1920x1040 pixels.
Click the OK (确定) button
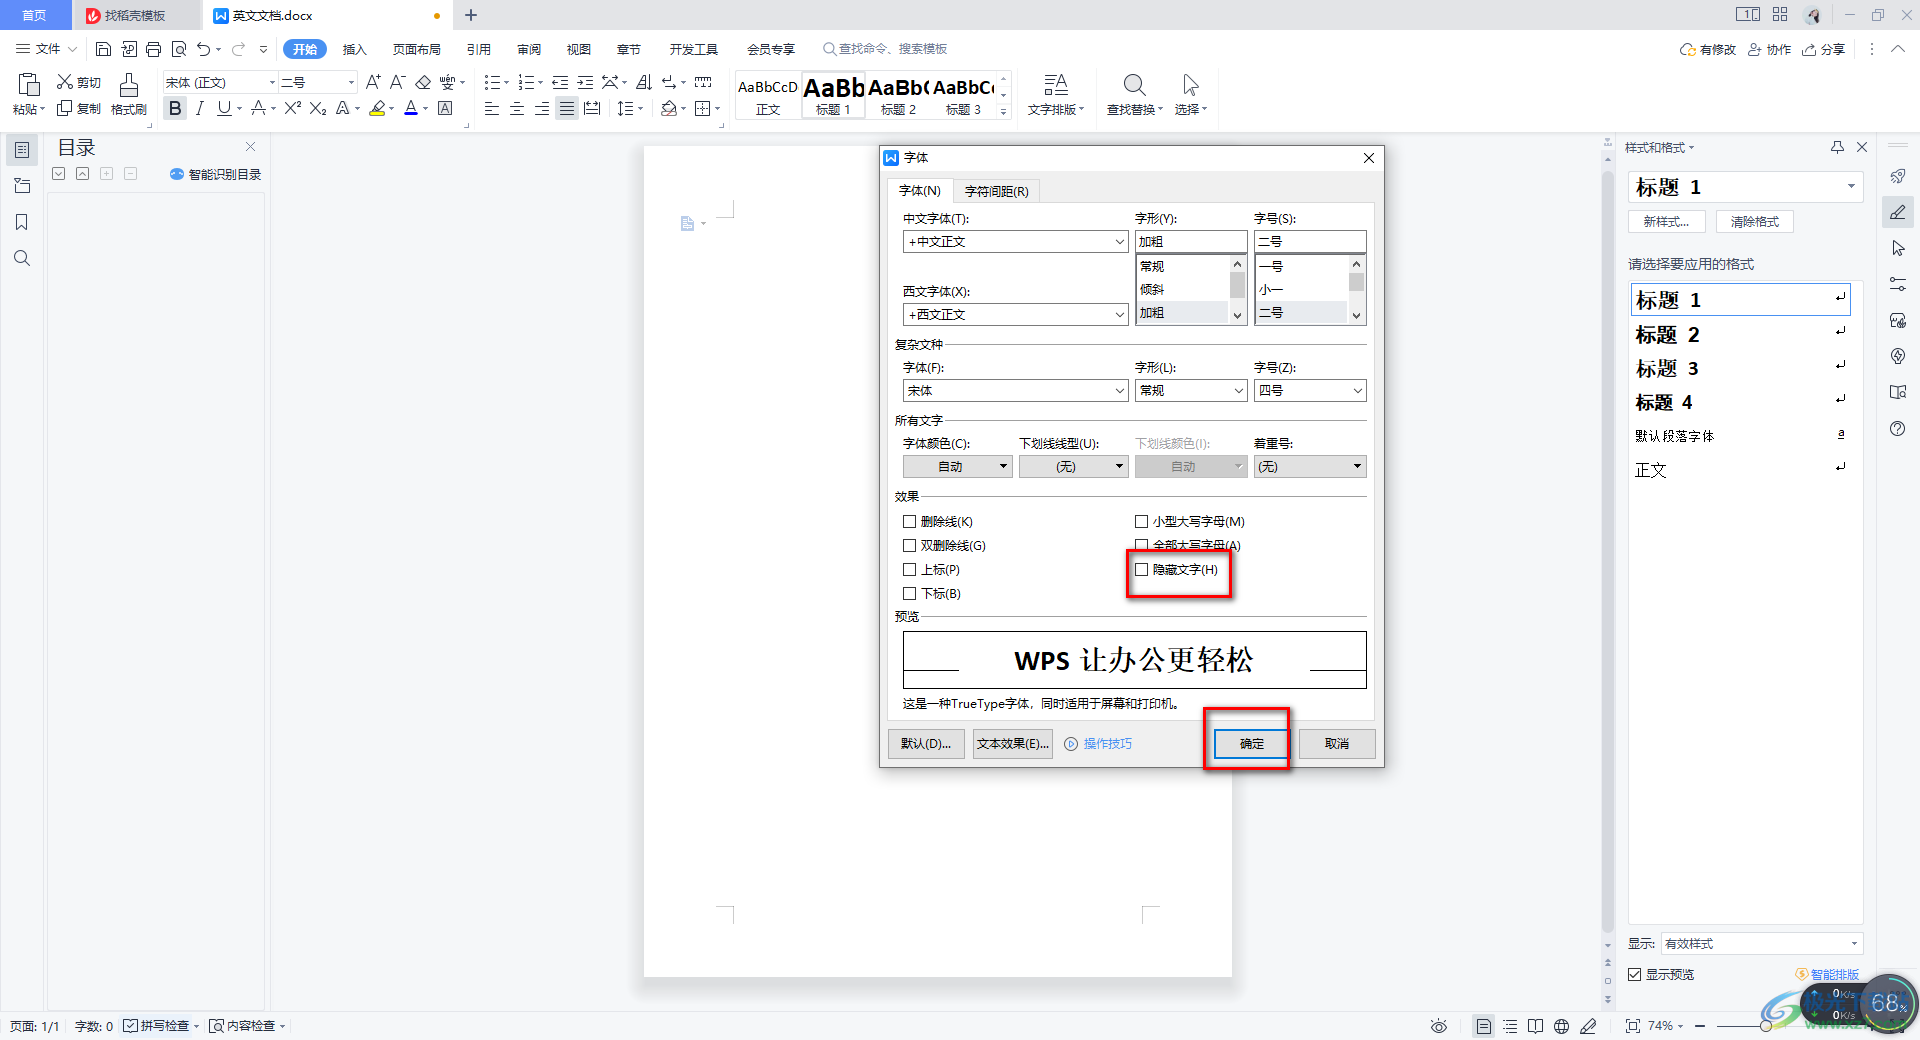(1251, 744)
